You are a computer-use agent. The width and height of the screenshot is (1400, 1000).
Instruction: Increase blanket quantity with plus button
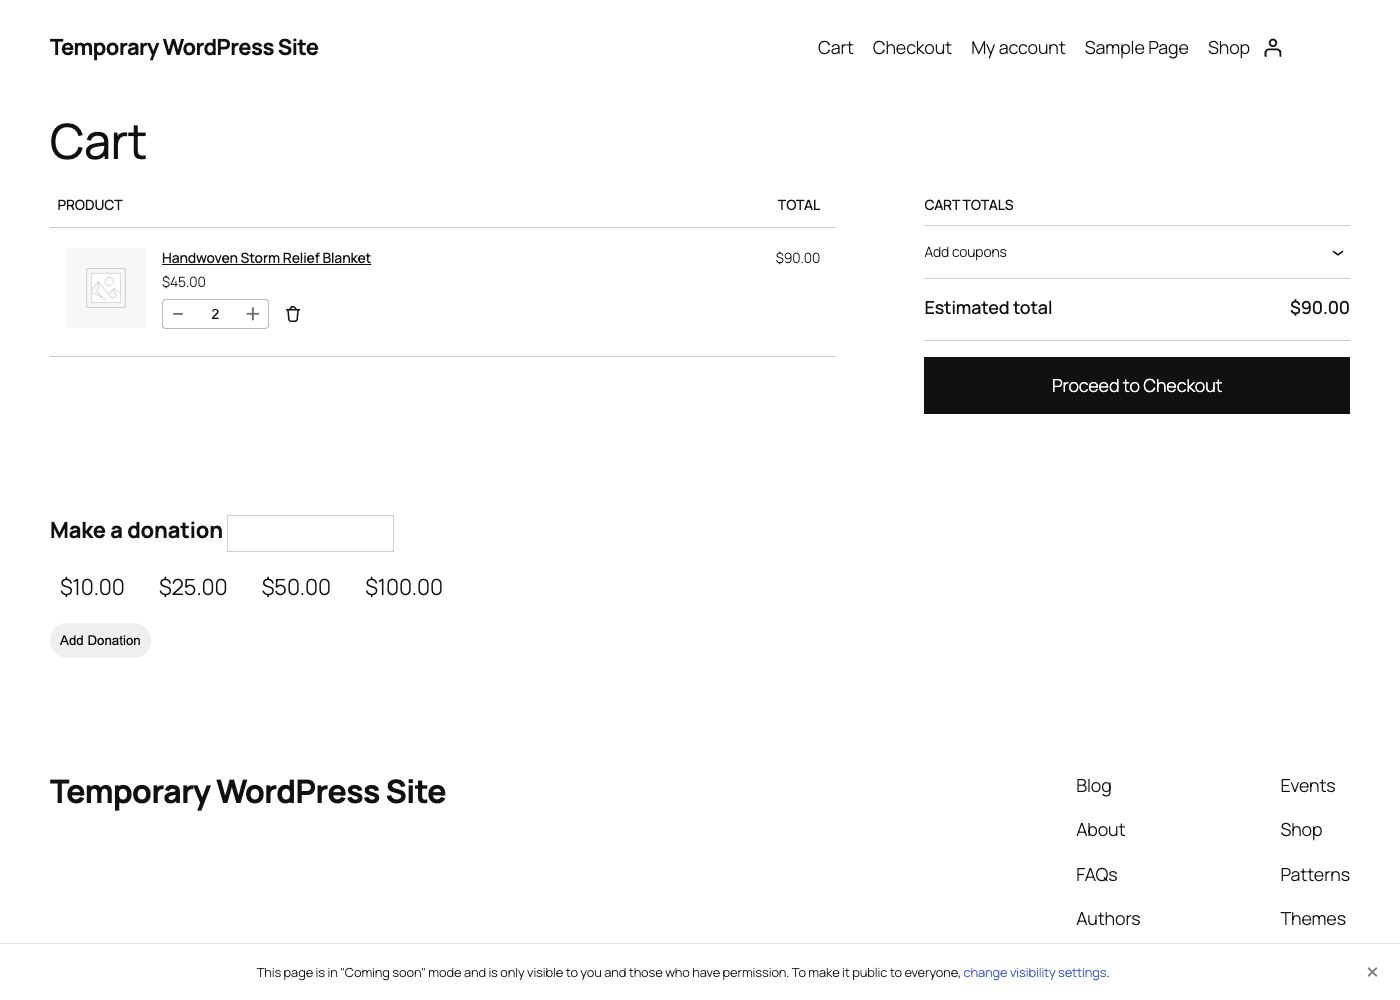click(253, 314)
